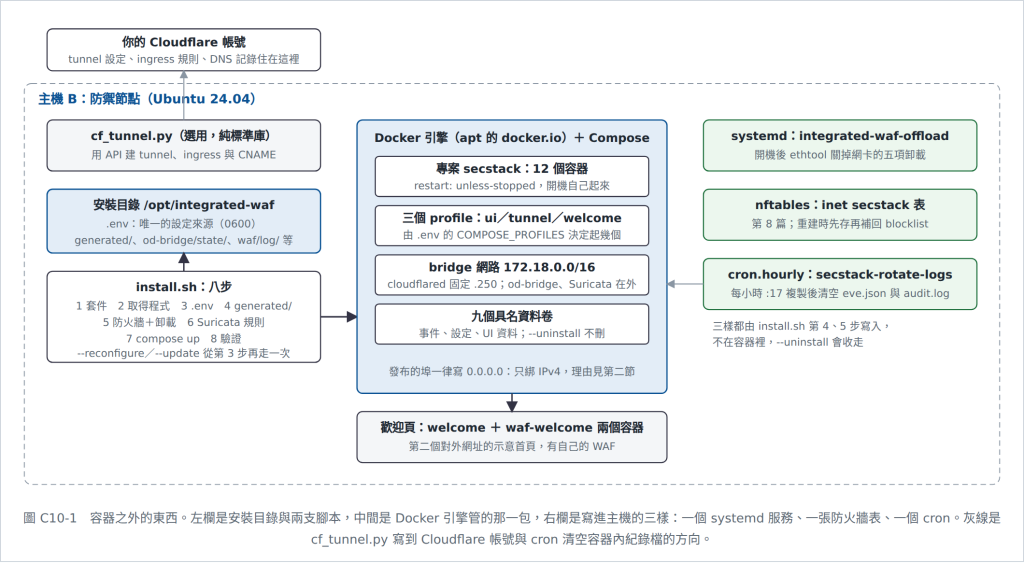The image size is (1024, 563).
Task: Click the '.env：唯一的設定來源（0600）' line
Action: pos(184,224)
